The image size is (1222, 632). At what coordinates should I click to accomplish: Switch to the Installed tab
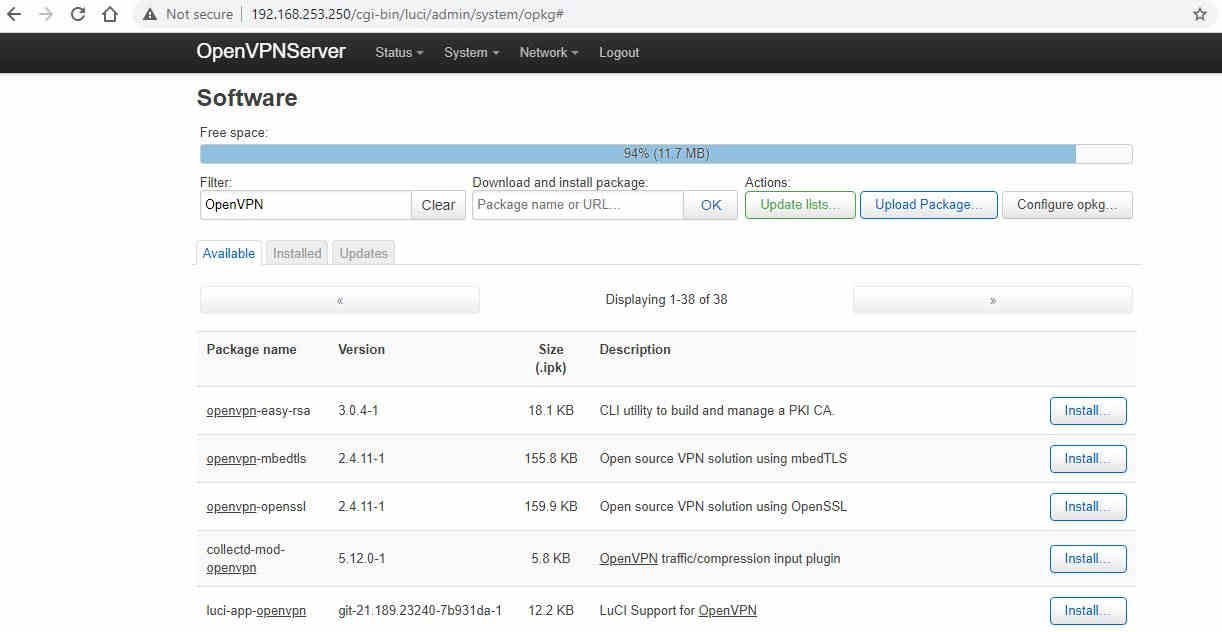(298, 253)
